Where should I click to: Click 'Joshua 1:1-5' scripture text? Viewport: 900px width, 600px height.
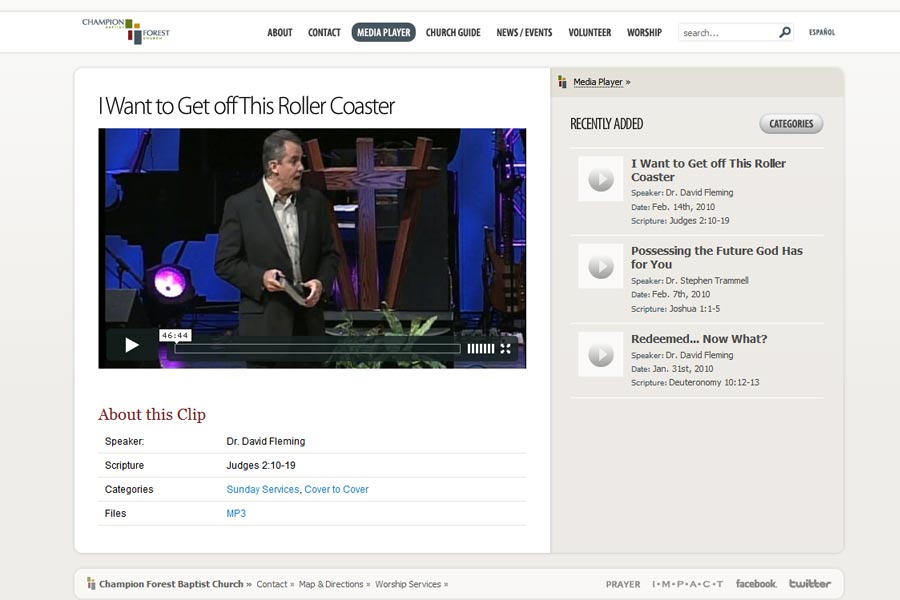point(695,308)
